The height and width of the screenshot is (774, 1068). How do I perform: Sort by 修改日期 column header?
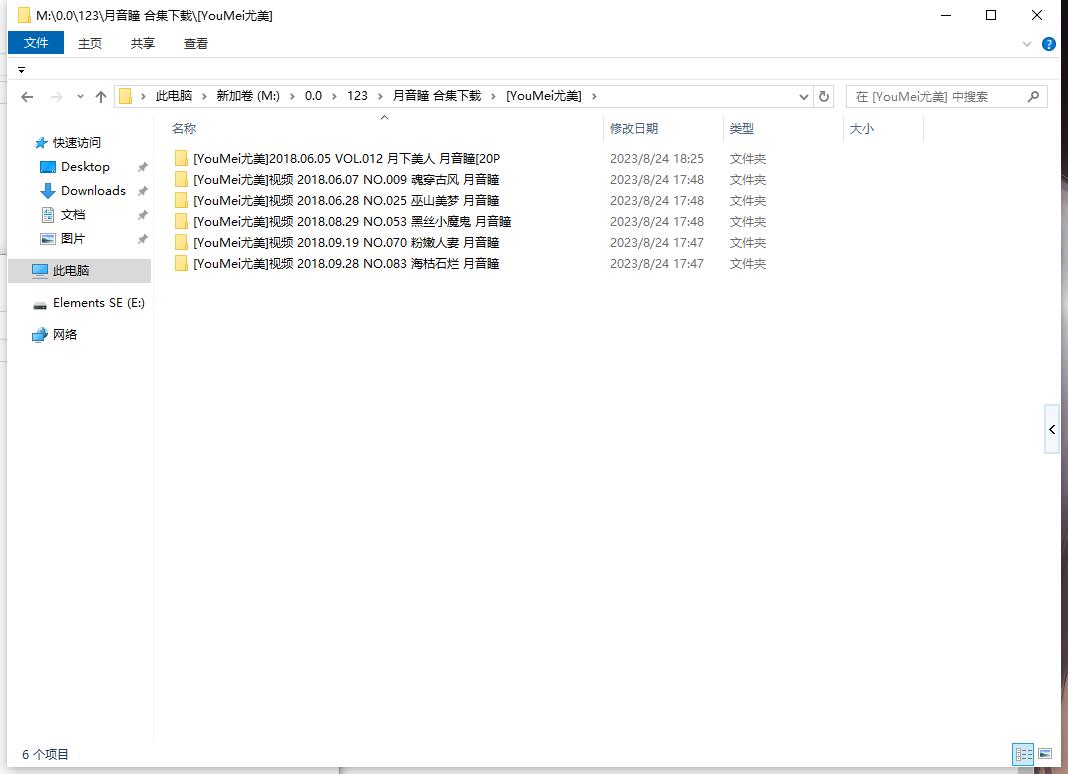pos(633,128)
